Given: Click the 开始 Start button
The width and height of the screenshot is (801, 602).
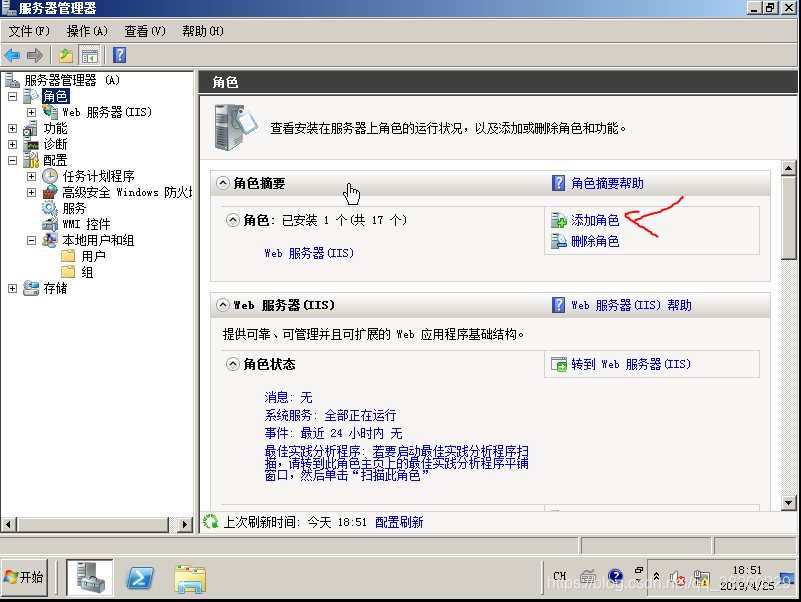Looking at the screenshot, I should (24, 577).
